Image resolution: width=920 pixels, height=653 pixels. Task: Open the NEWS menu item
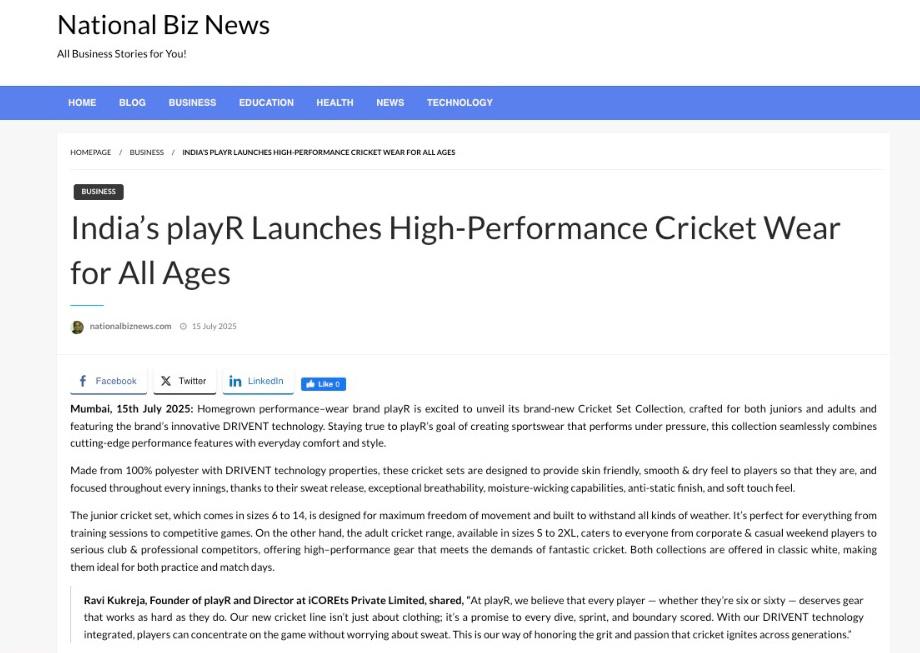coord(390,103)
